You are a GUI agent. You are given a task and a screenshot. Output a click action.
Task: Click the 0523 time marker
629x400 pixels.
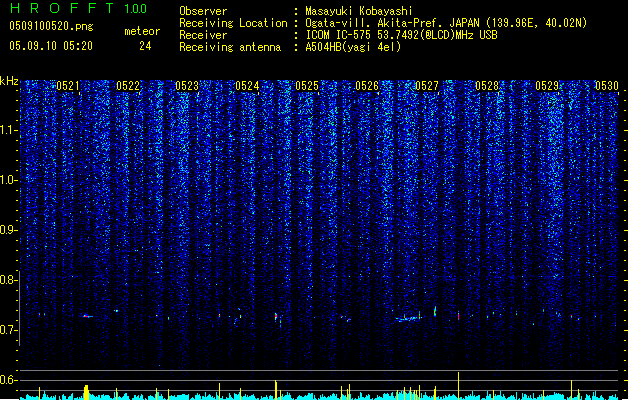pyautogui.click(x=187, y=86)
